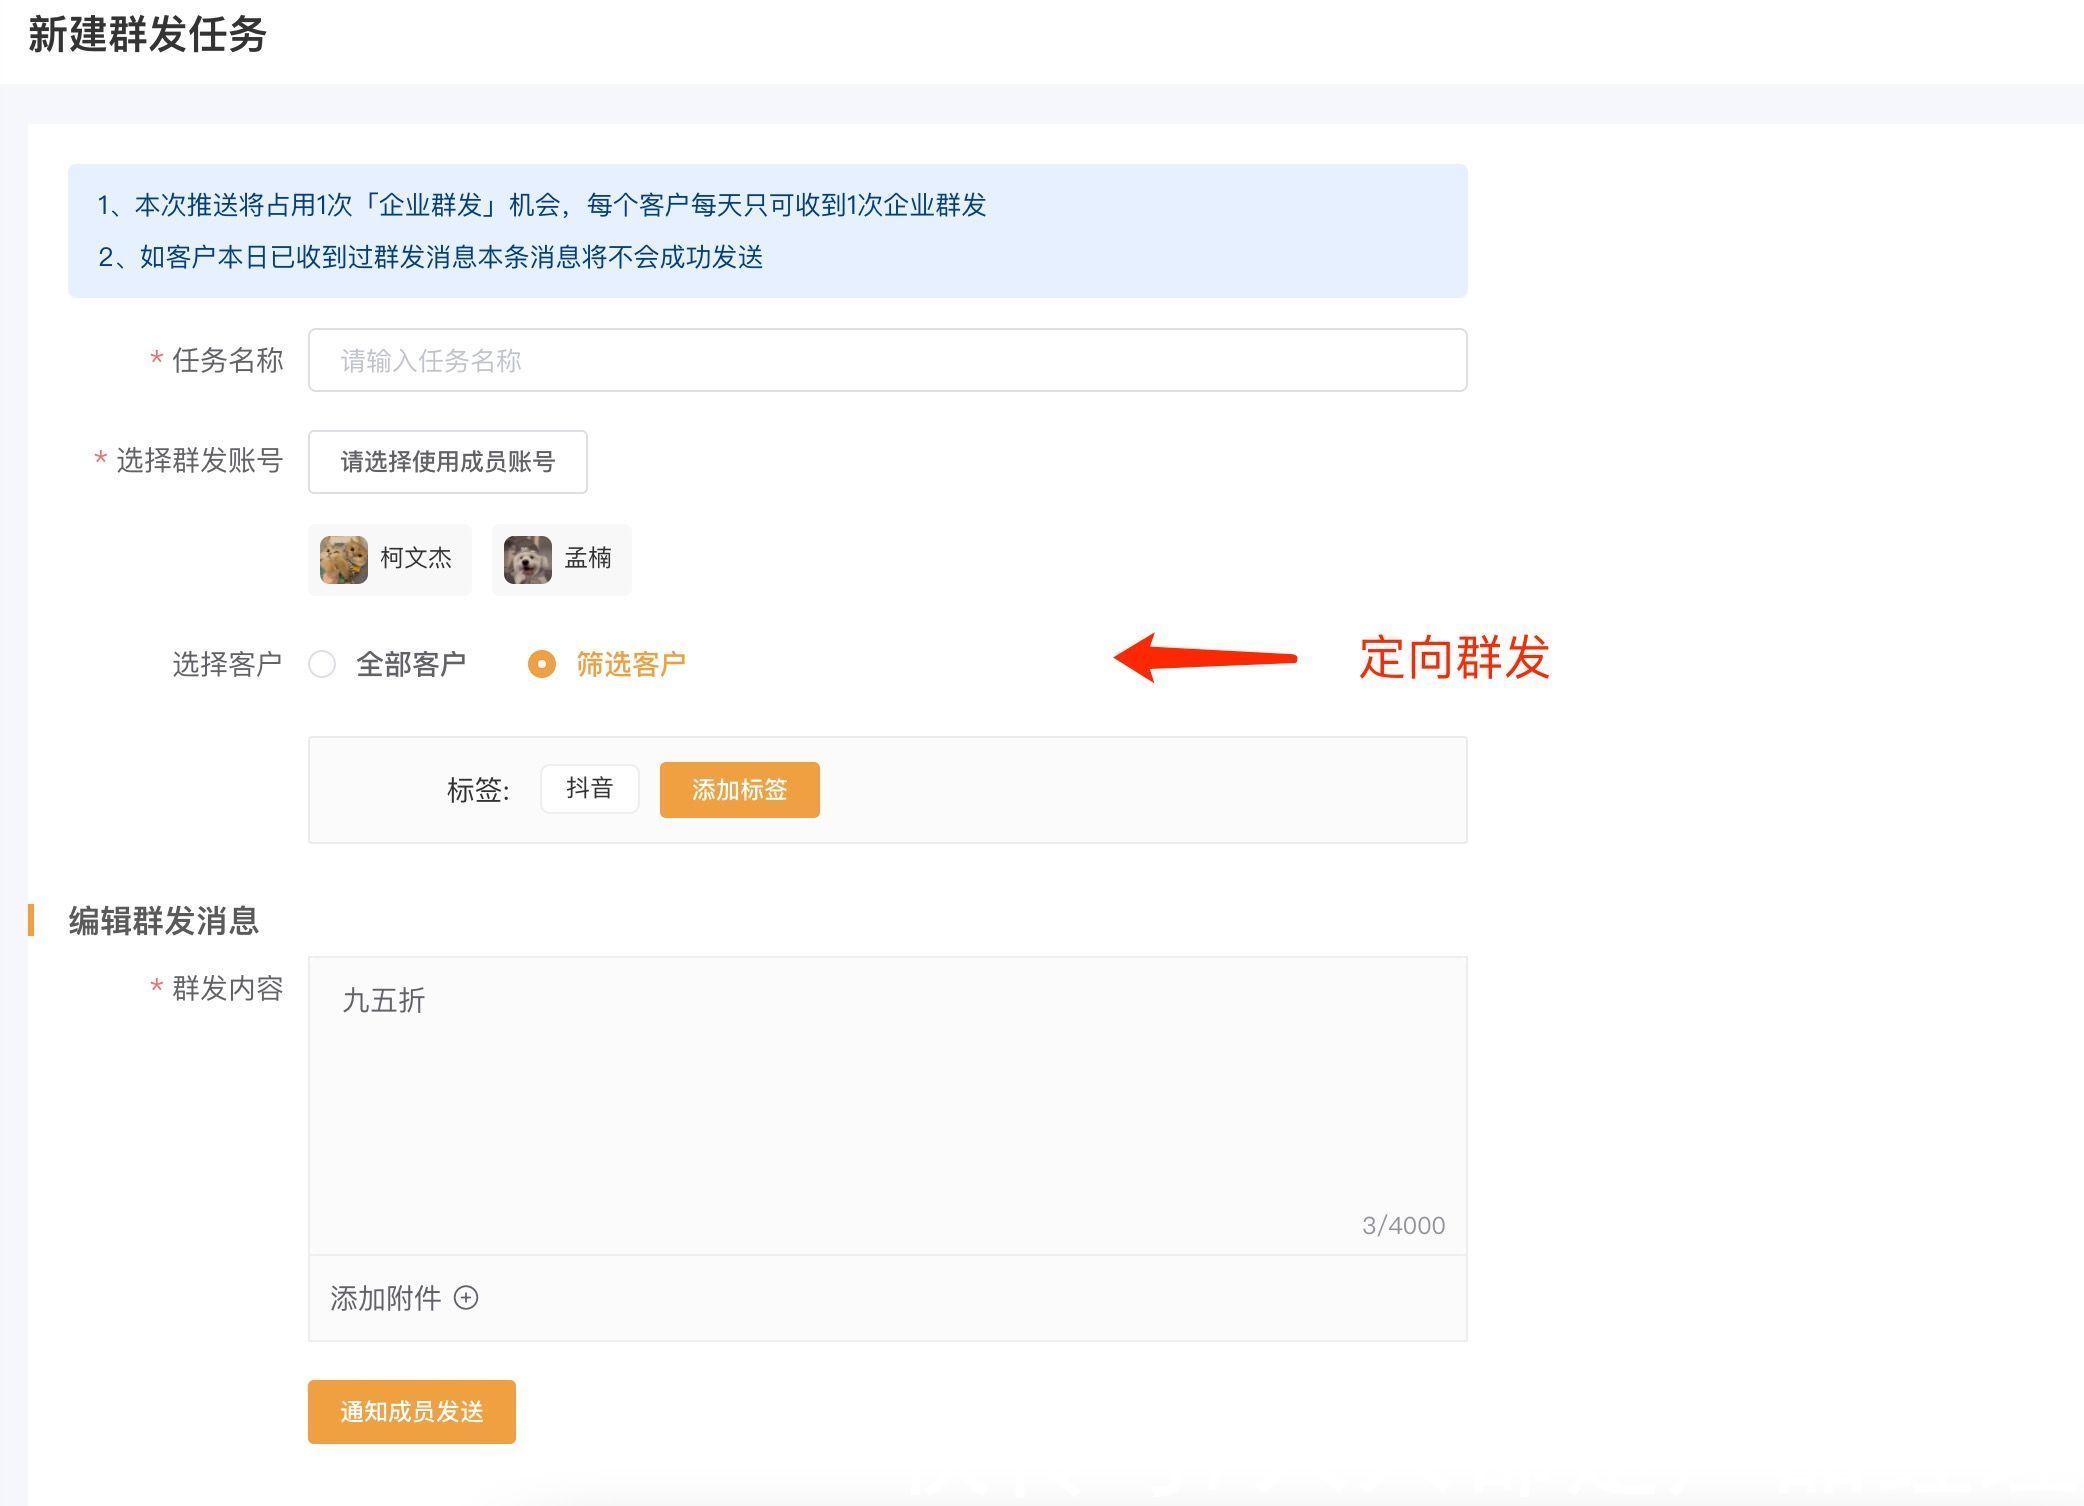Viewport: 2084px width, 1506px height.
Task: Click 柯文杰 avatar thumbnail
Action: pyautogui.click(x=344, y=559)
